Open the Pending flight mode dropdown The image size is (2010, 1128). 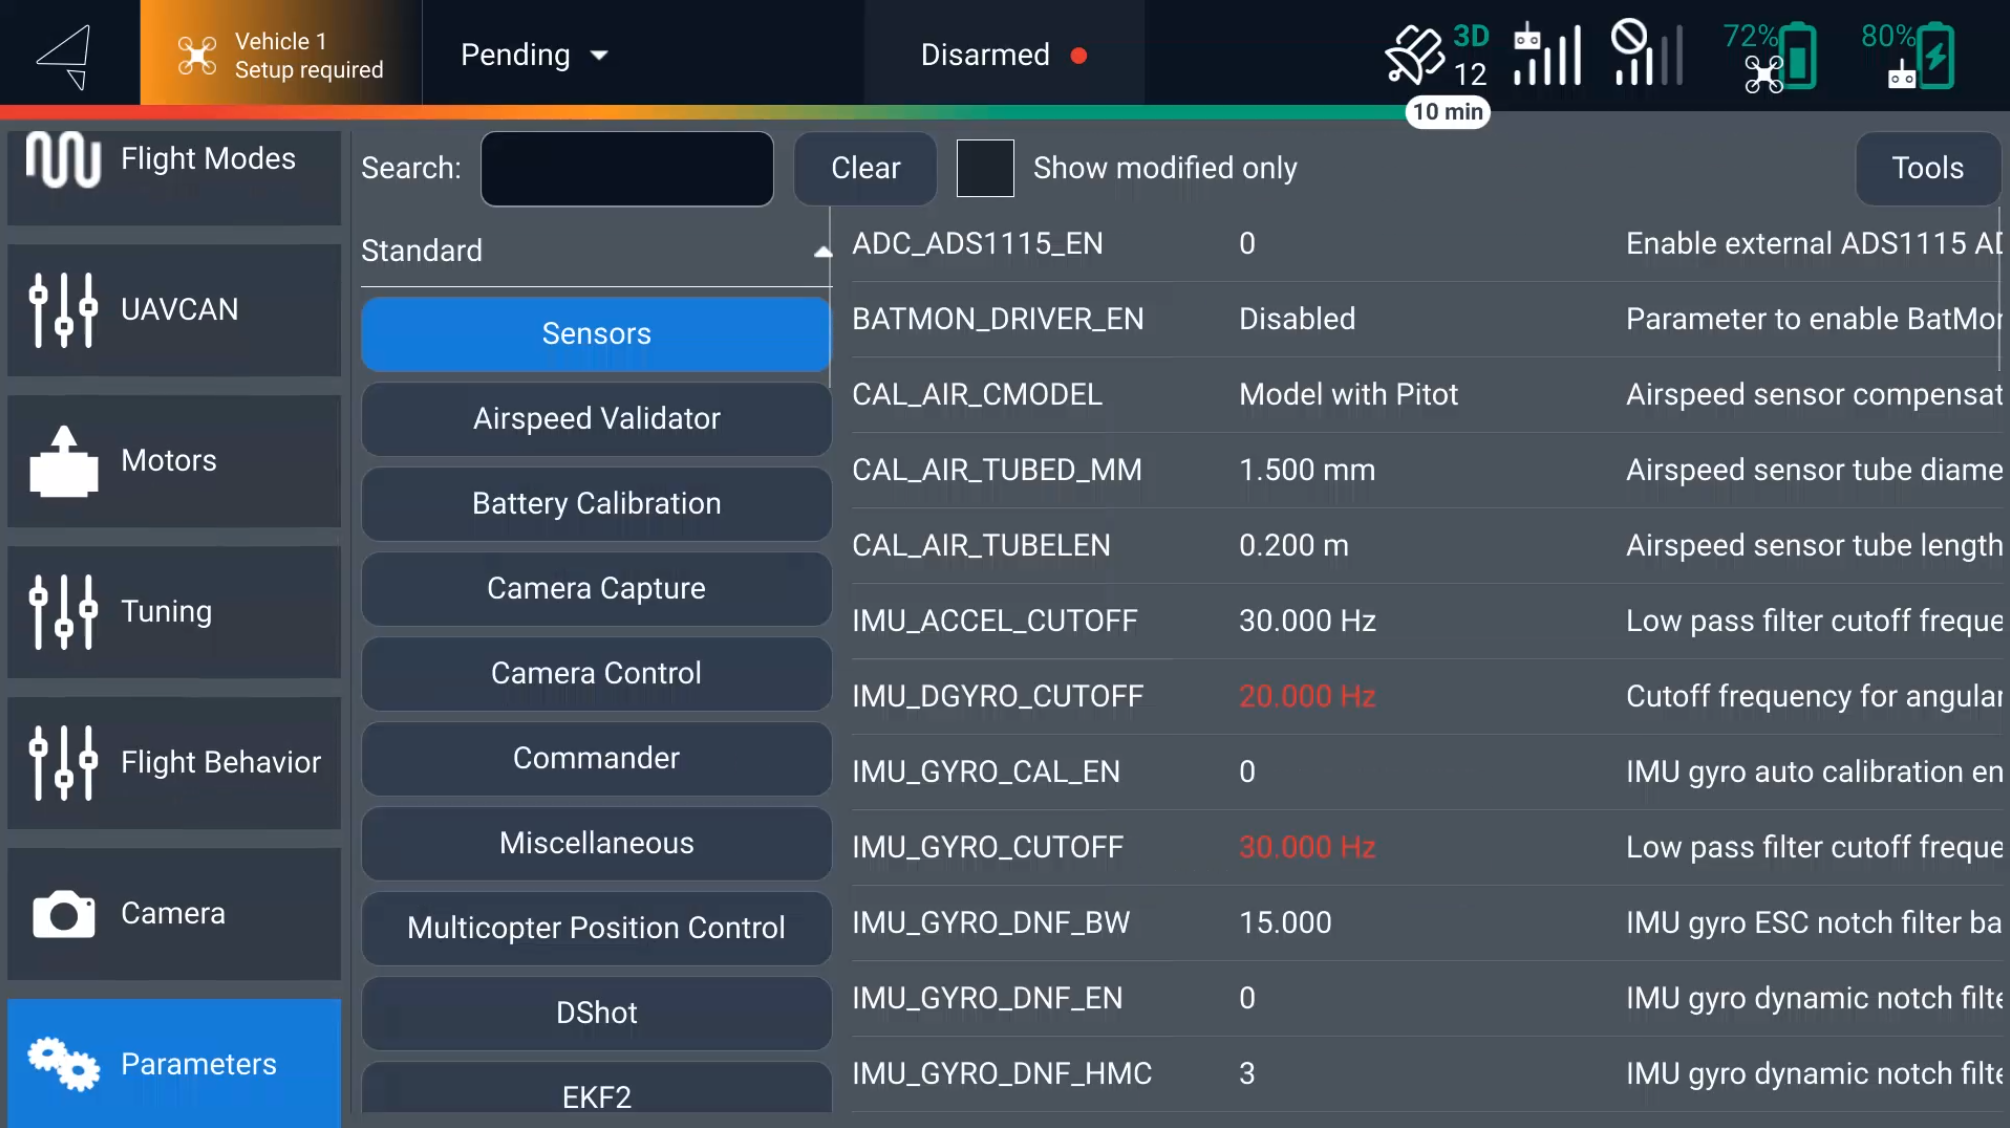[534, 55]
